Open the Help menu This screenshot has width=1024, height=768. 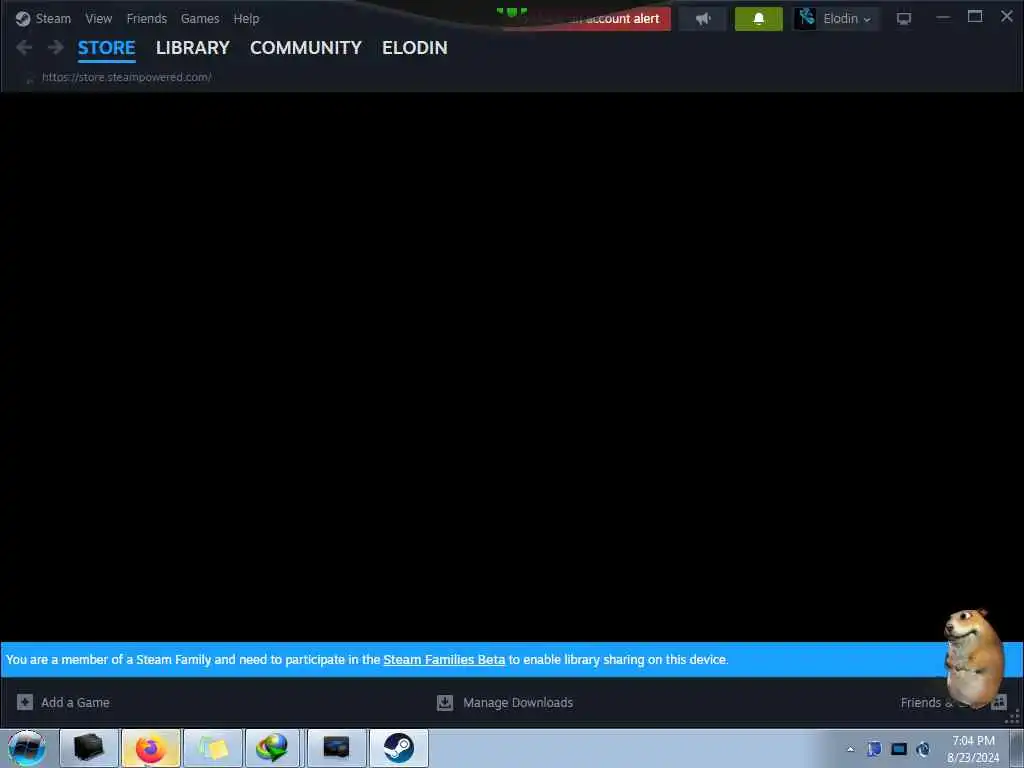pos(246,19)
